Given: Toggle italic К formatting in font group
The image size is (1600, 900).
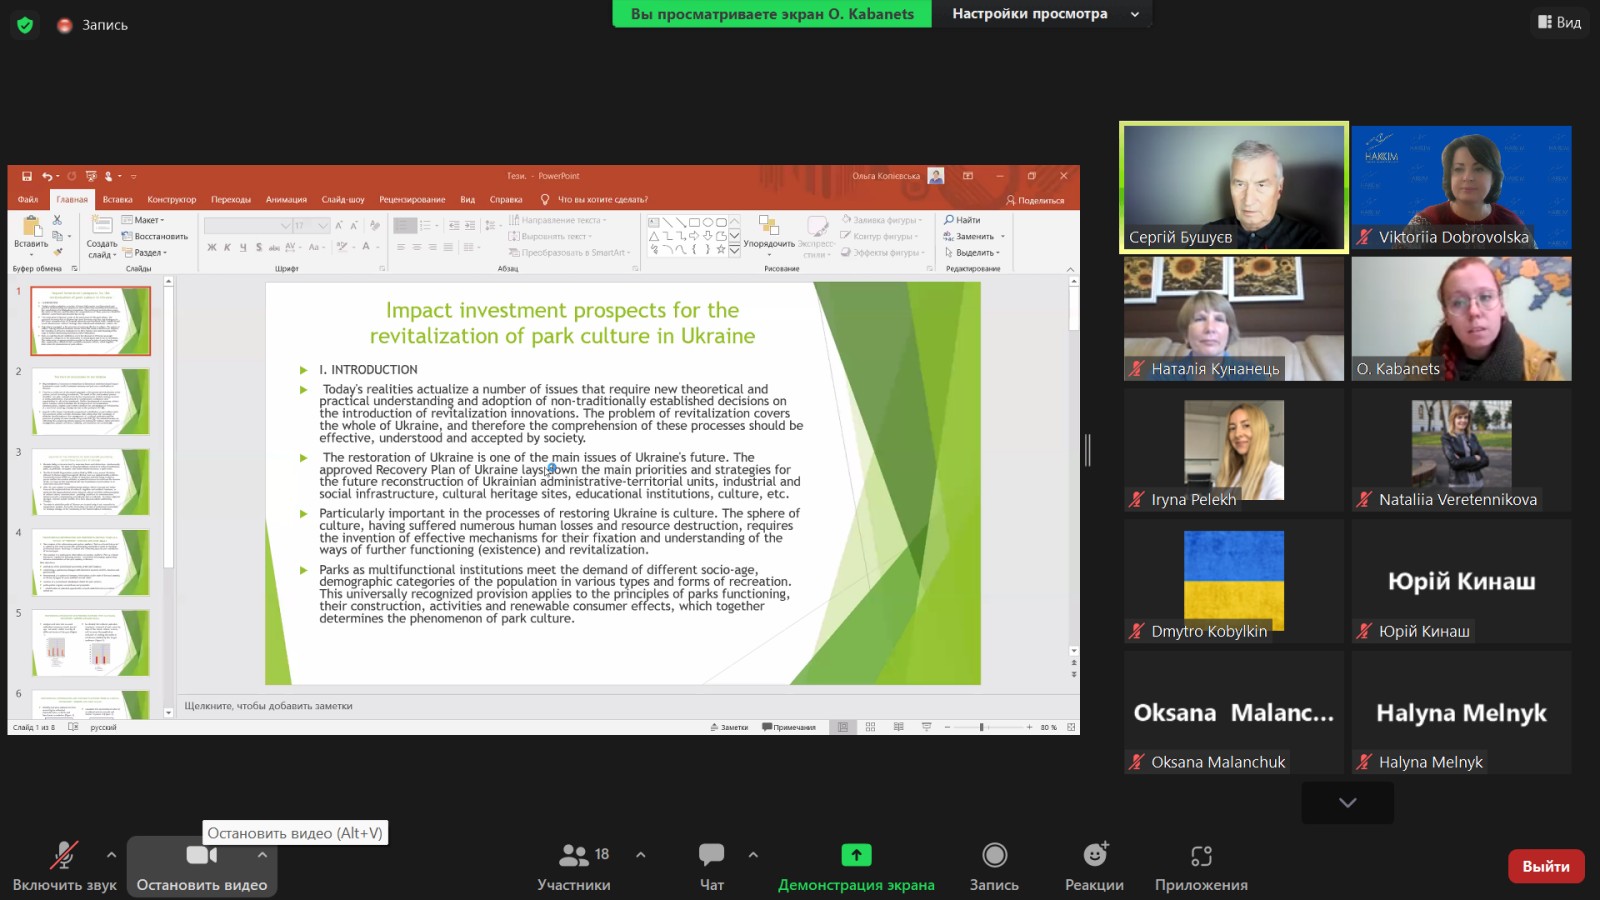Looking at the screenshot, I should click(x=227, y=247).
